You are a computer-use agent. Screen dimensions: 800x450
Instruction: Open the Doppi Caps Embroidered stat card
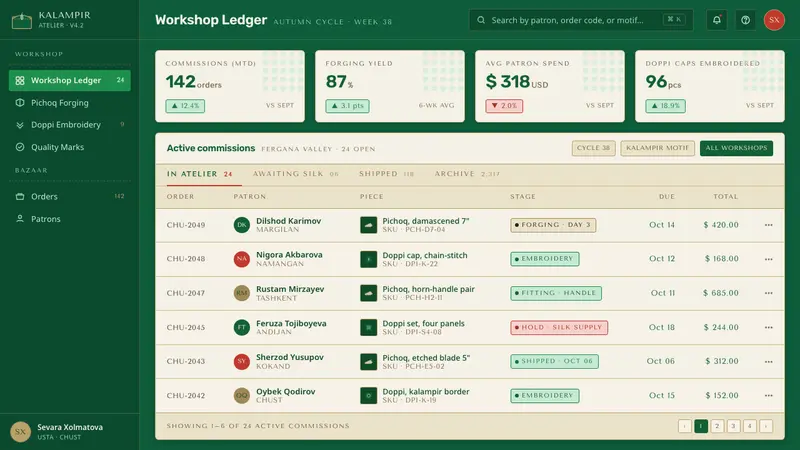tap(710, 86)
